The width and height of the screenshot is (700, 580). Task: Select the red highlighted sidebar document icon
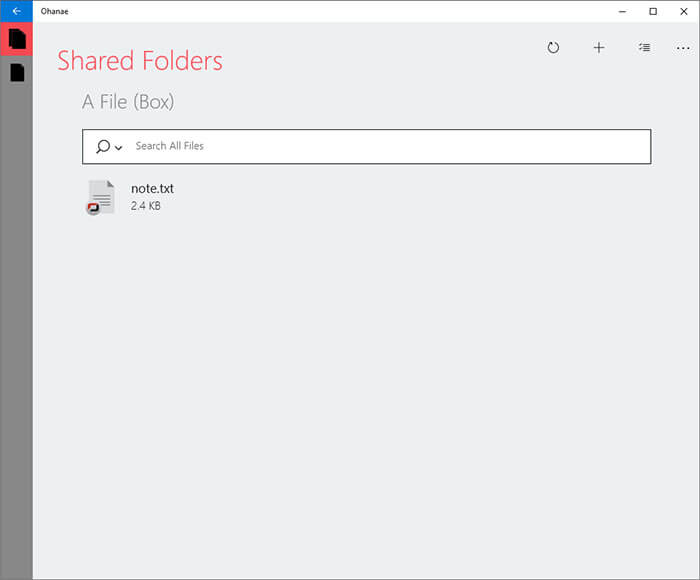click(x=17, y=39)
